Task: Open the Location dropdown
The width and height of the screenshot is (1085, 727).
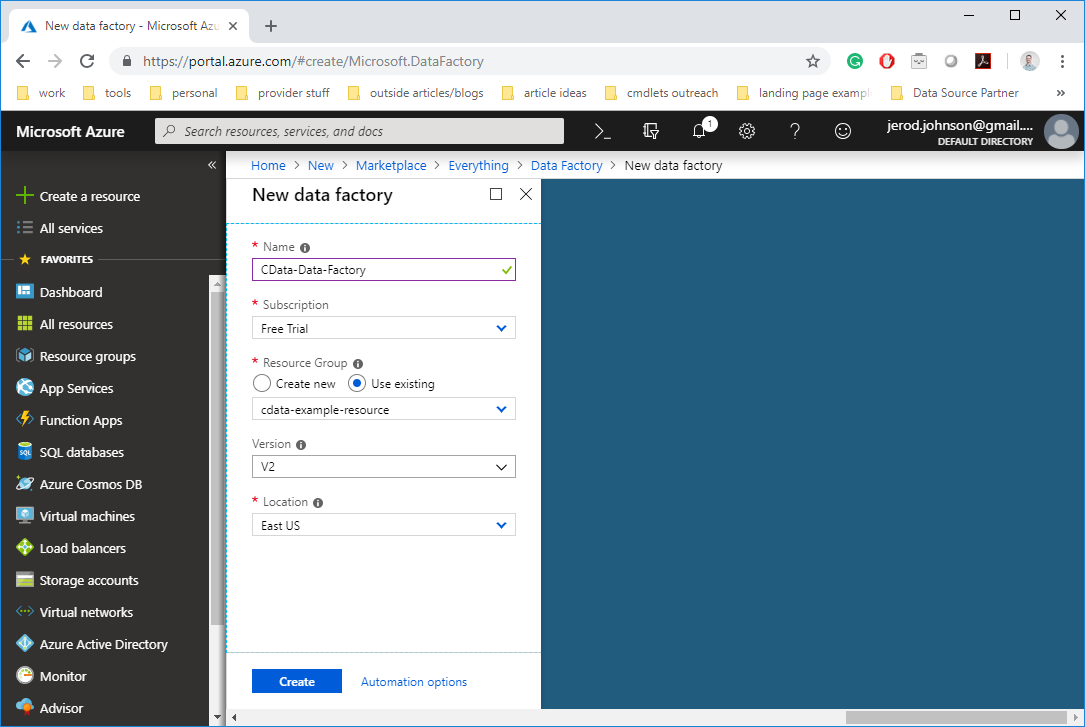Action: pyautogui.click(x=383, y=525)
